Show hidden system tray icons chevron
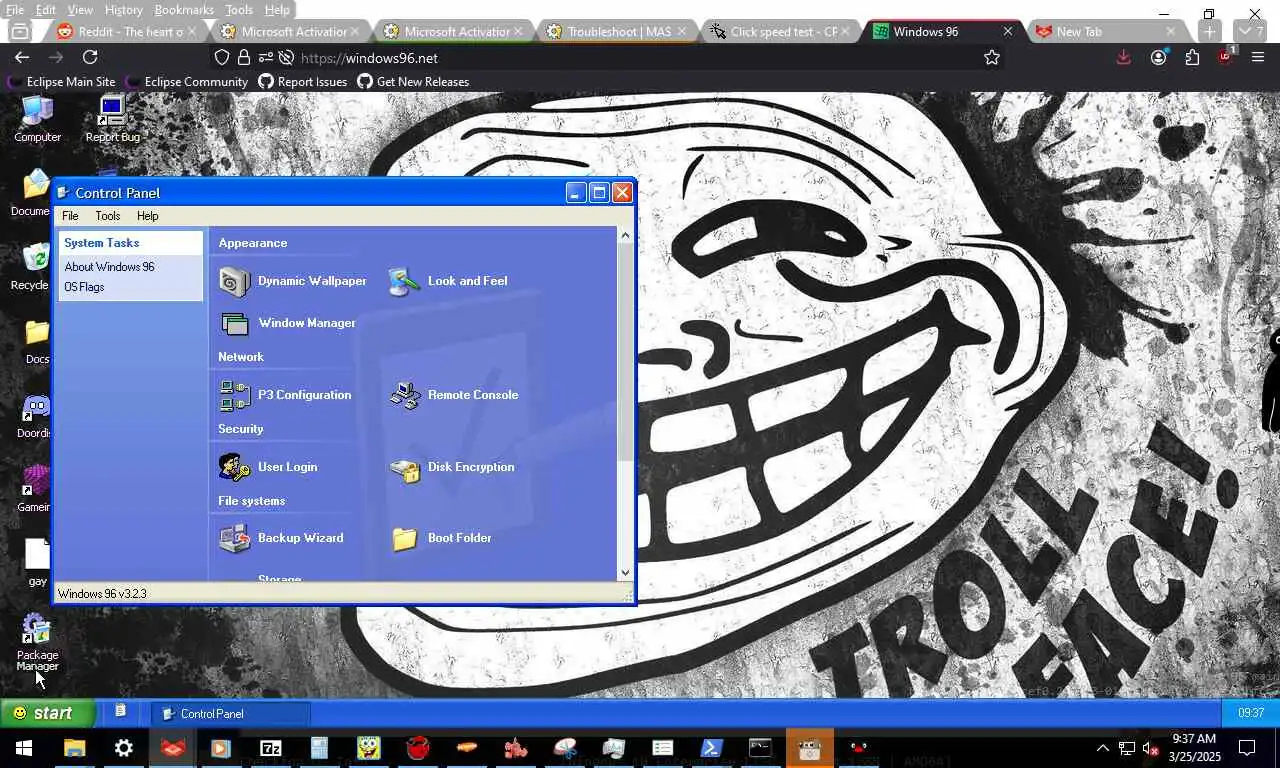 [x=1103, y=748]
